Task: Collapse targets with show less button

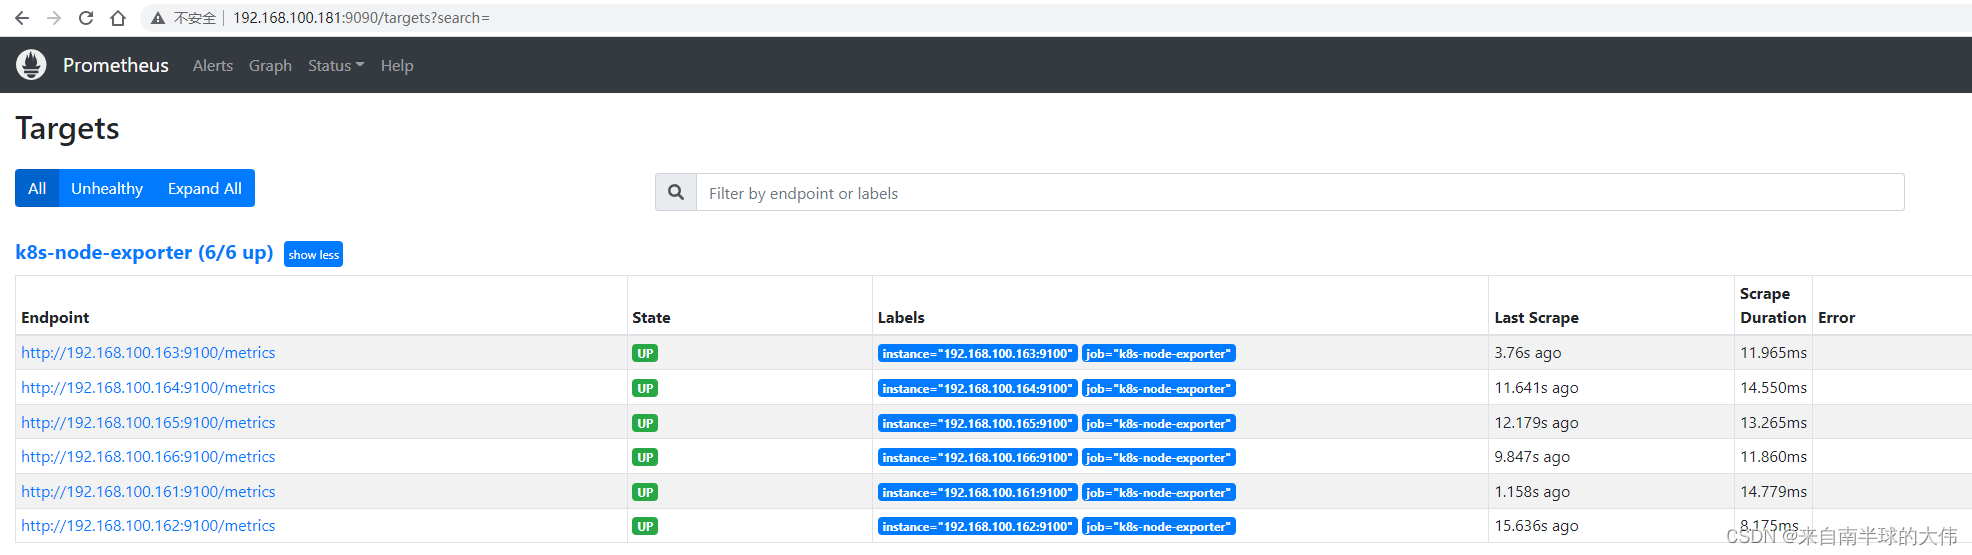Action: click(x=313, y=254)
